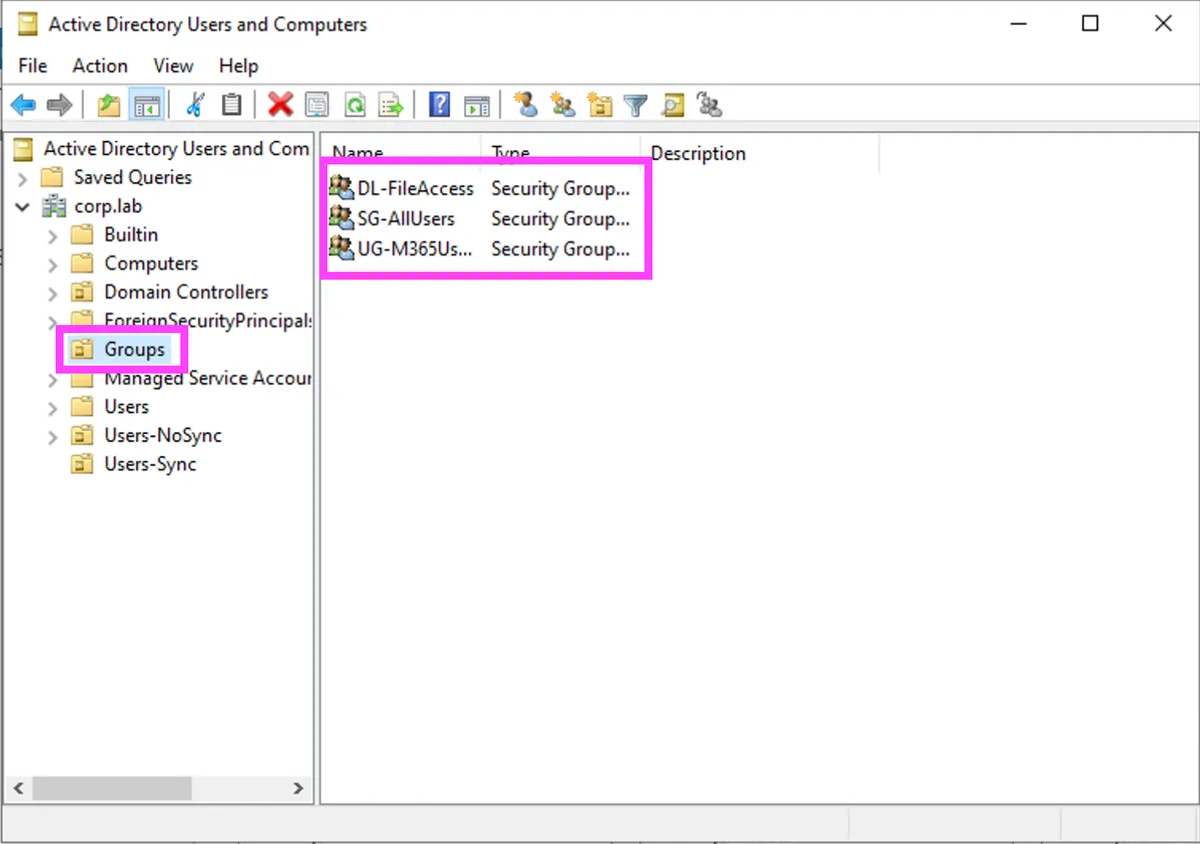
Task: Select the Saved Queries tree item
Action: click(132, 177)
